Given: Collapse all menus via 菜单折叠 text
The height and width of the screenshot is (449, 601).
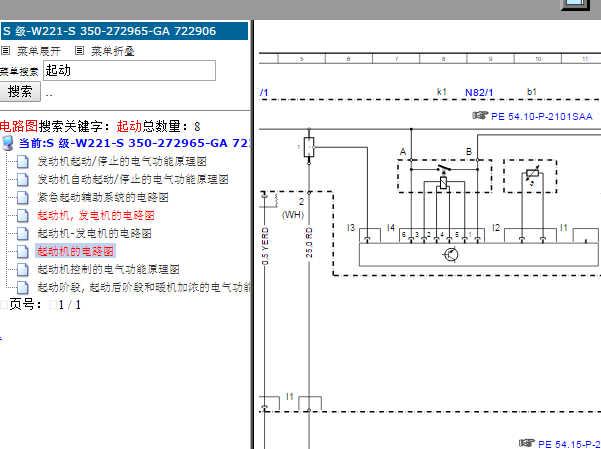Looking at the screenshot, I should coord(113,51).
